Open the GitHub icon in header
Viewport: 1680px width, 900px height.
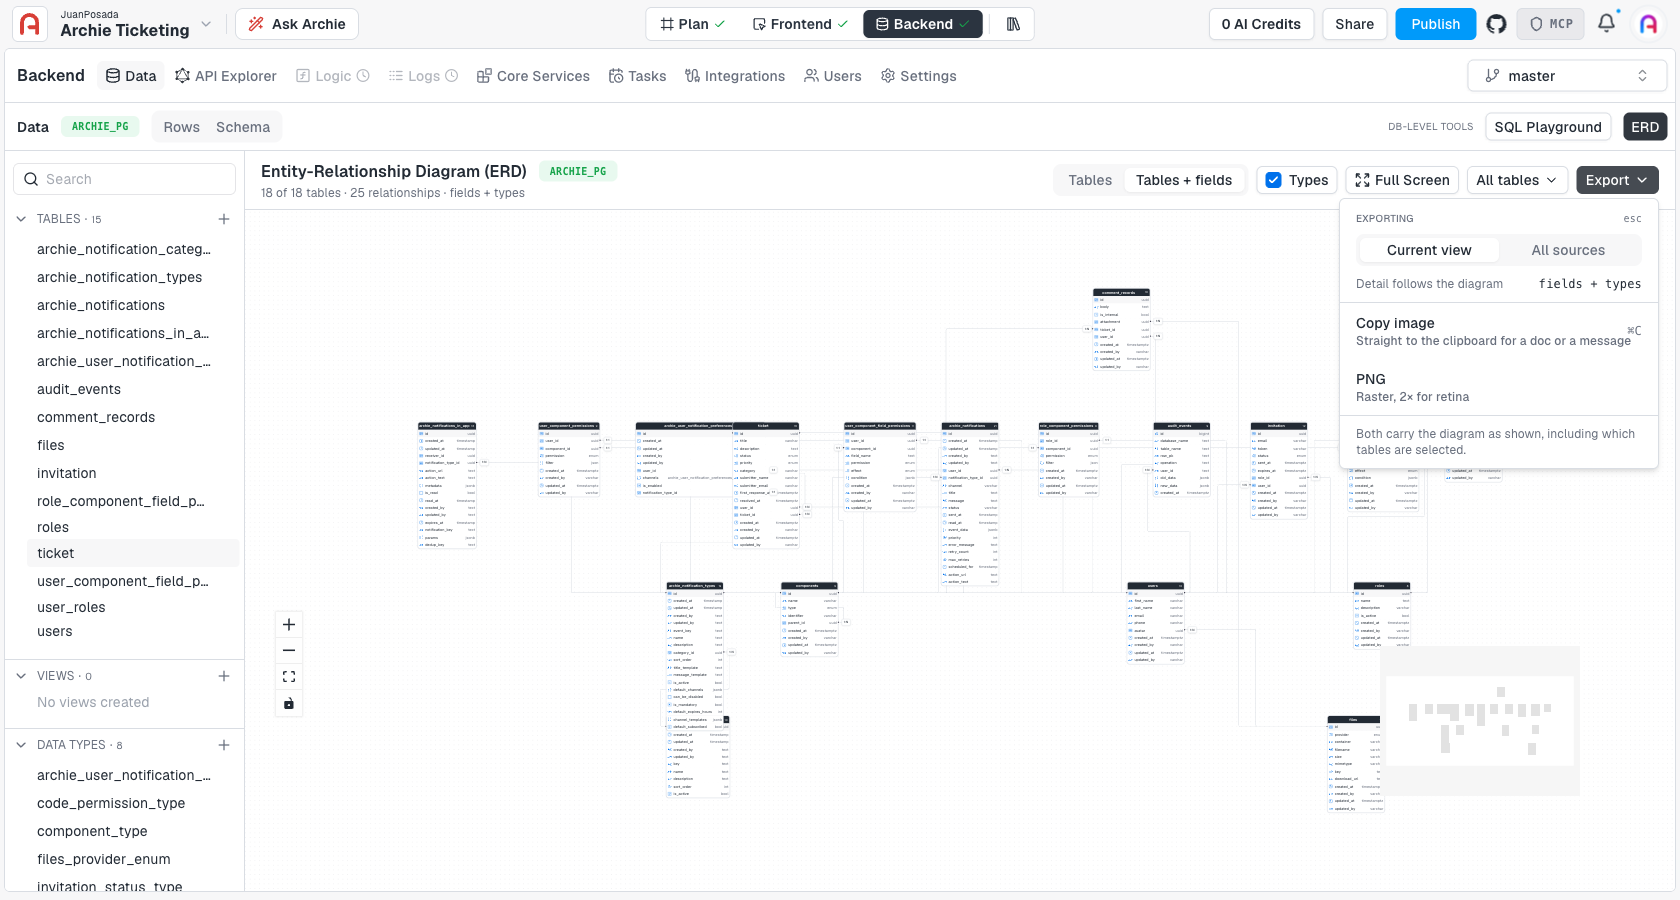pos(1496,24)
